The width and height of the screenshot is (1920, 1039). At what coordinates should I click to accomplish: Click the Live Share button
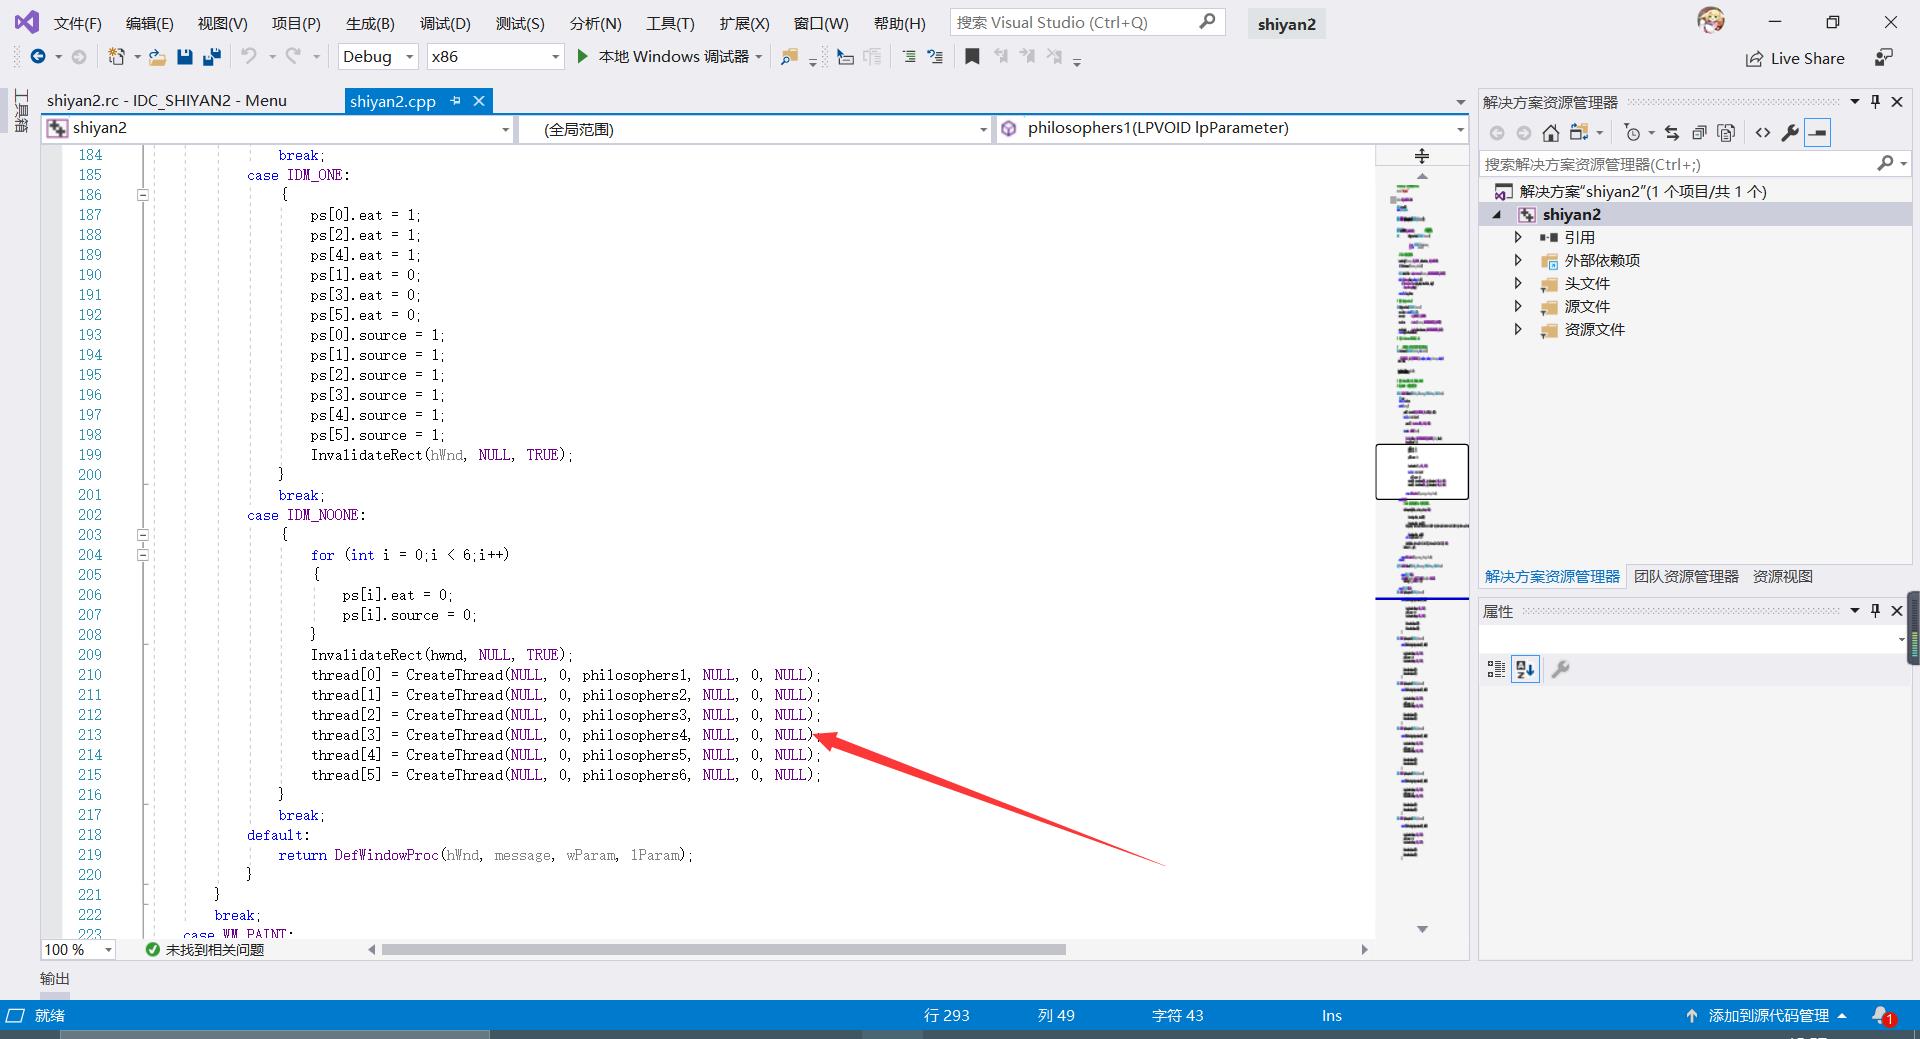click(1795, 59)
